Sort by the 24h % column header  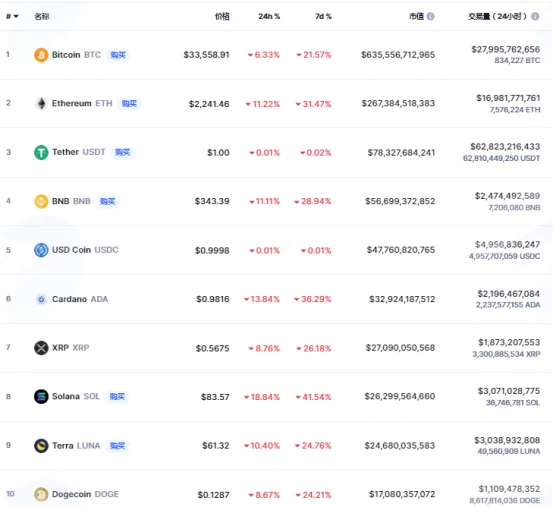pos(269,16)
